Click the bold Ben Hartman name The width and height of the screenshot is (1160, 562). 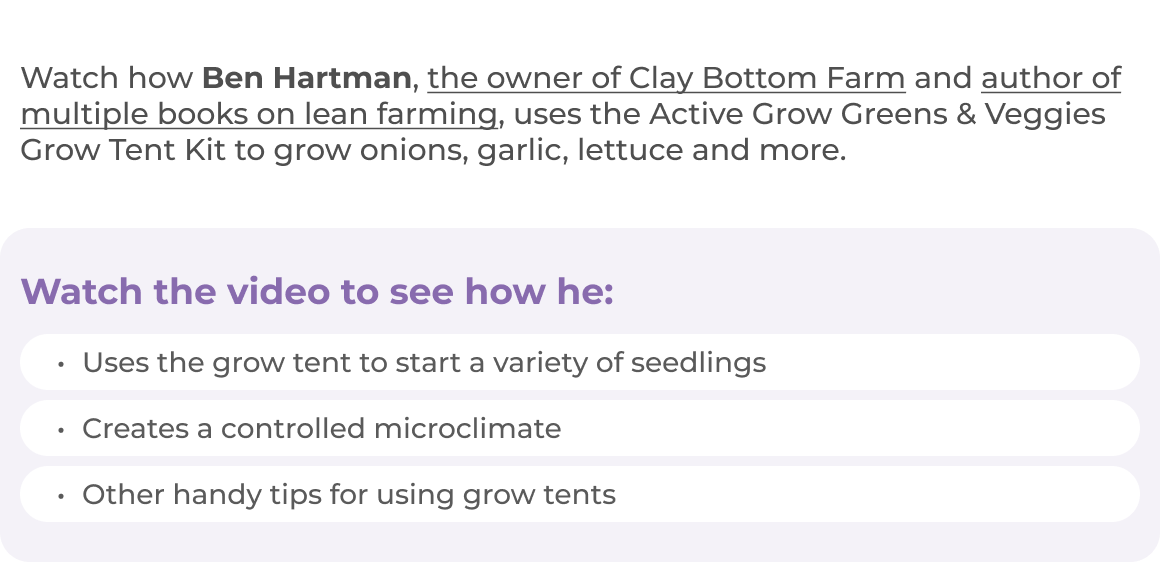tap(306, 78)
